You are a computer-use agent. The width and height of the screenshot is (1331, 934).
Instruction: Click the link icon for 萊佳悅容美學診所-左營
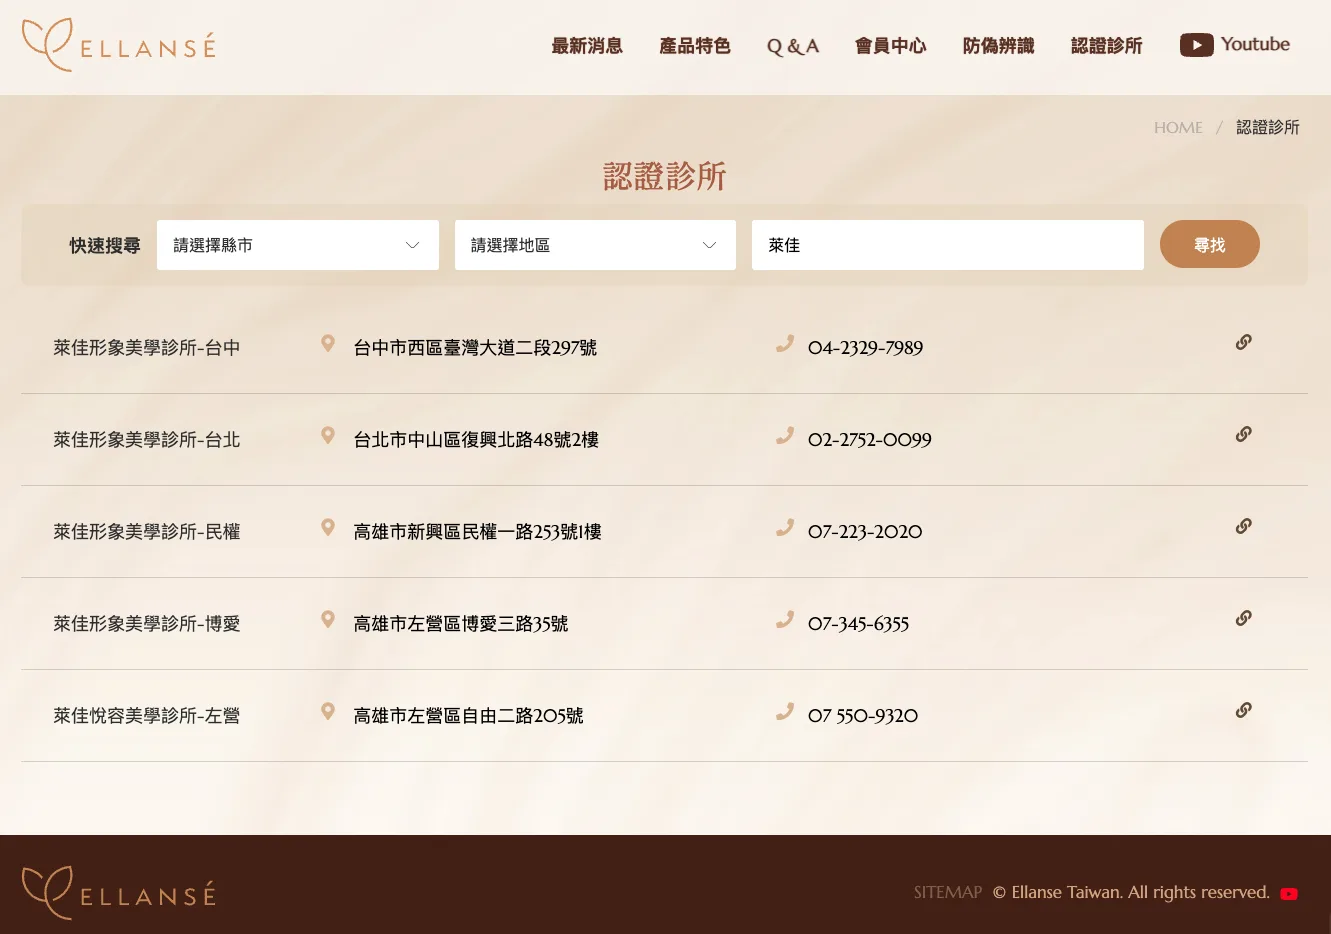click(x=1243, y=709)
